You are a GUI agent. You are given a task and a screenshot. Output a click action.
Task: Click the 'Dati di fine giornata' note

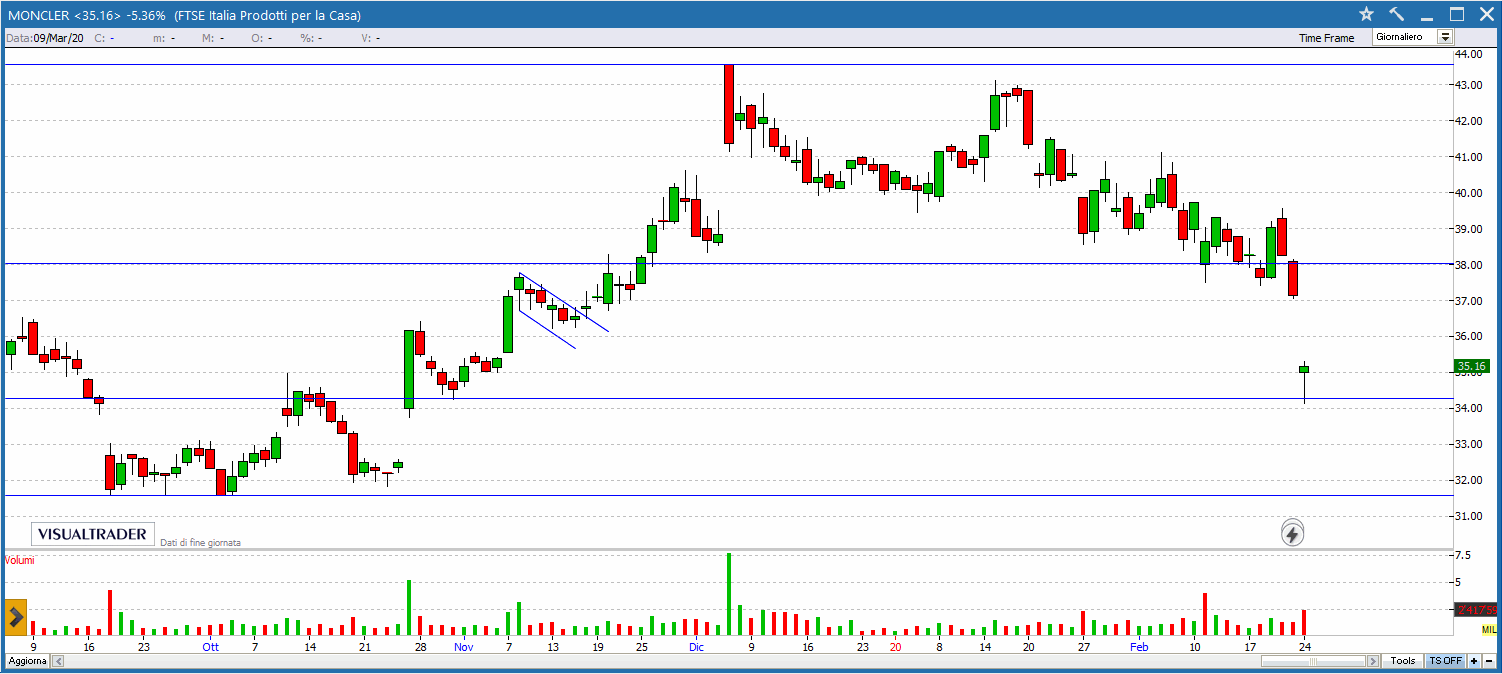click(200, 542)
